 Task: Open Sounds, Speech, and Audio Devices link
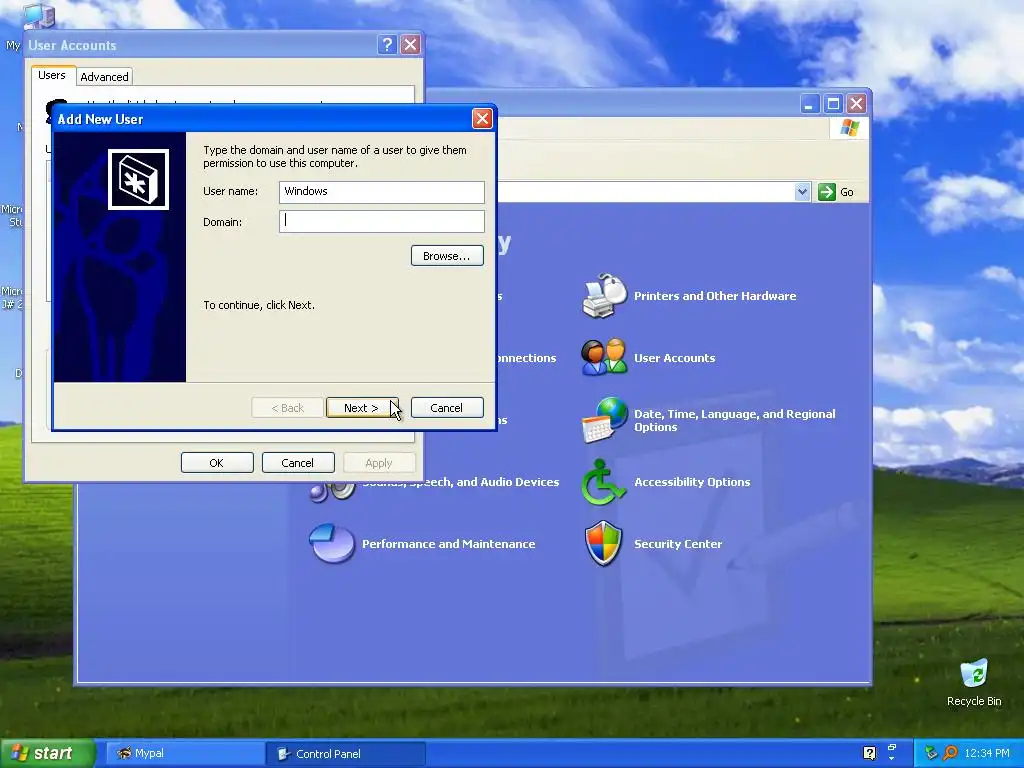coord(460,482)
